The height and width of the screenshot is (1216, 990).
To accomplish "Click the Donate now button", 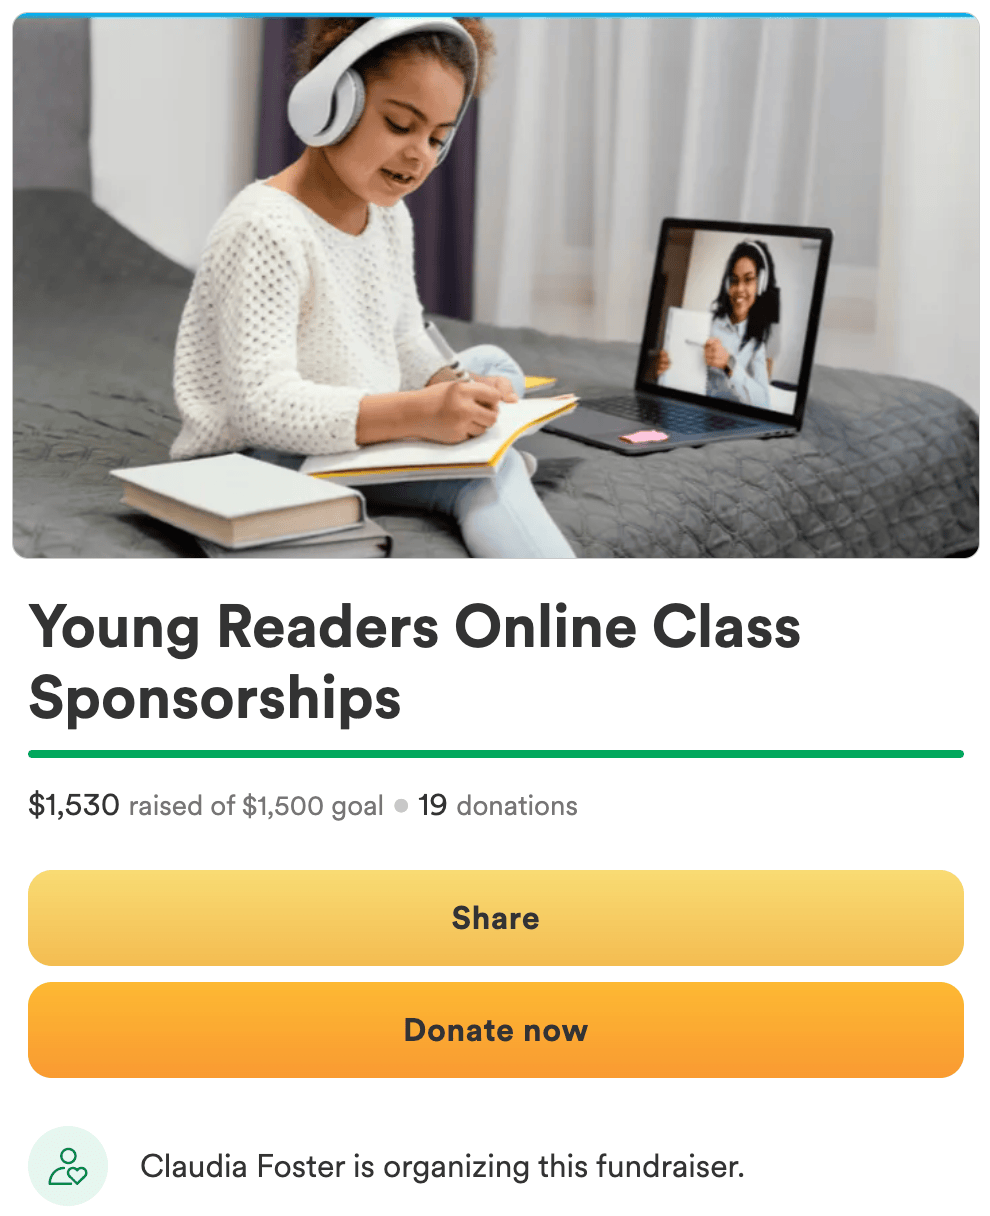I will 496,1030.
